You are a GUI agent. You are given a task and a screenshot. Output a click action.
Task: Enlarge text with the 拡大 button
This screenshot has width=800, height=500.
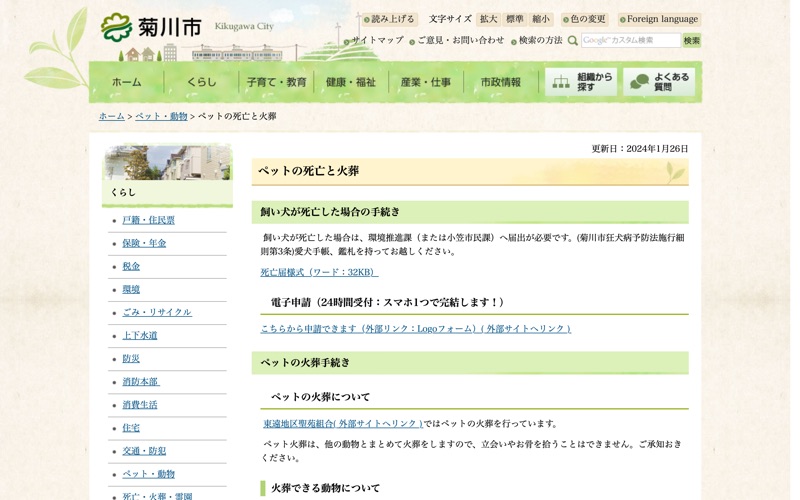(488, 19)
